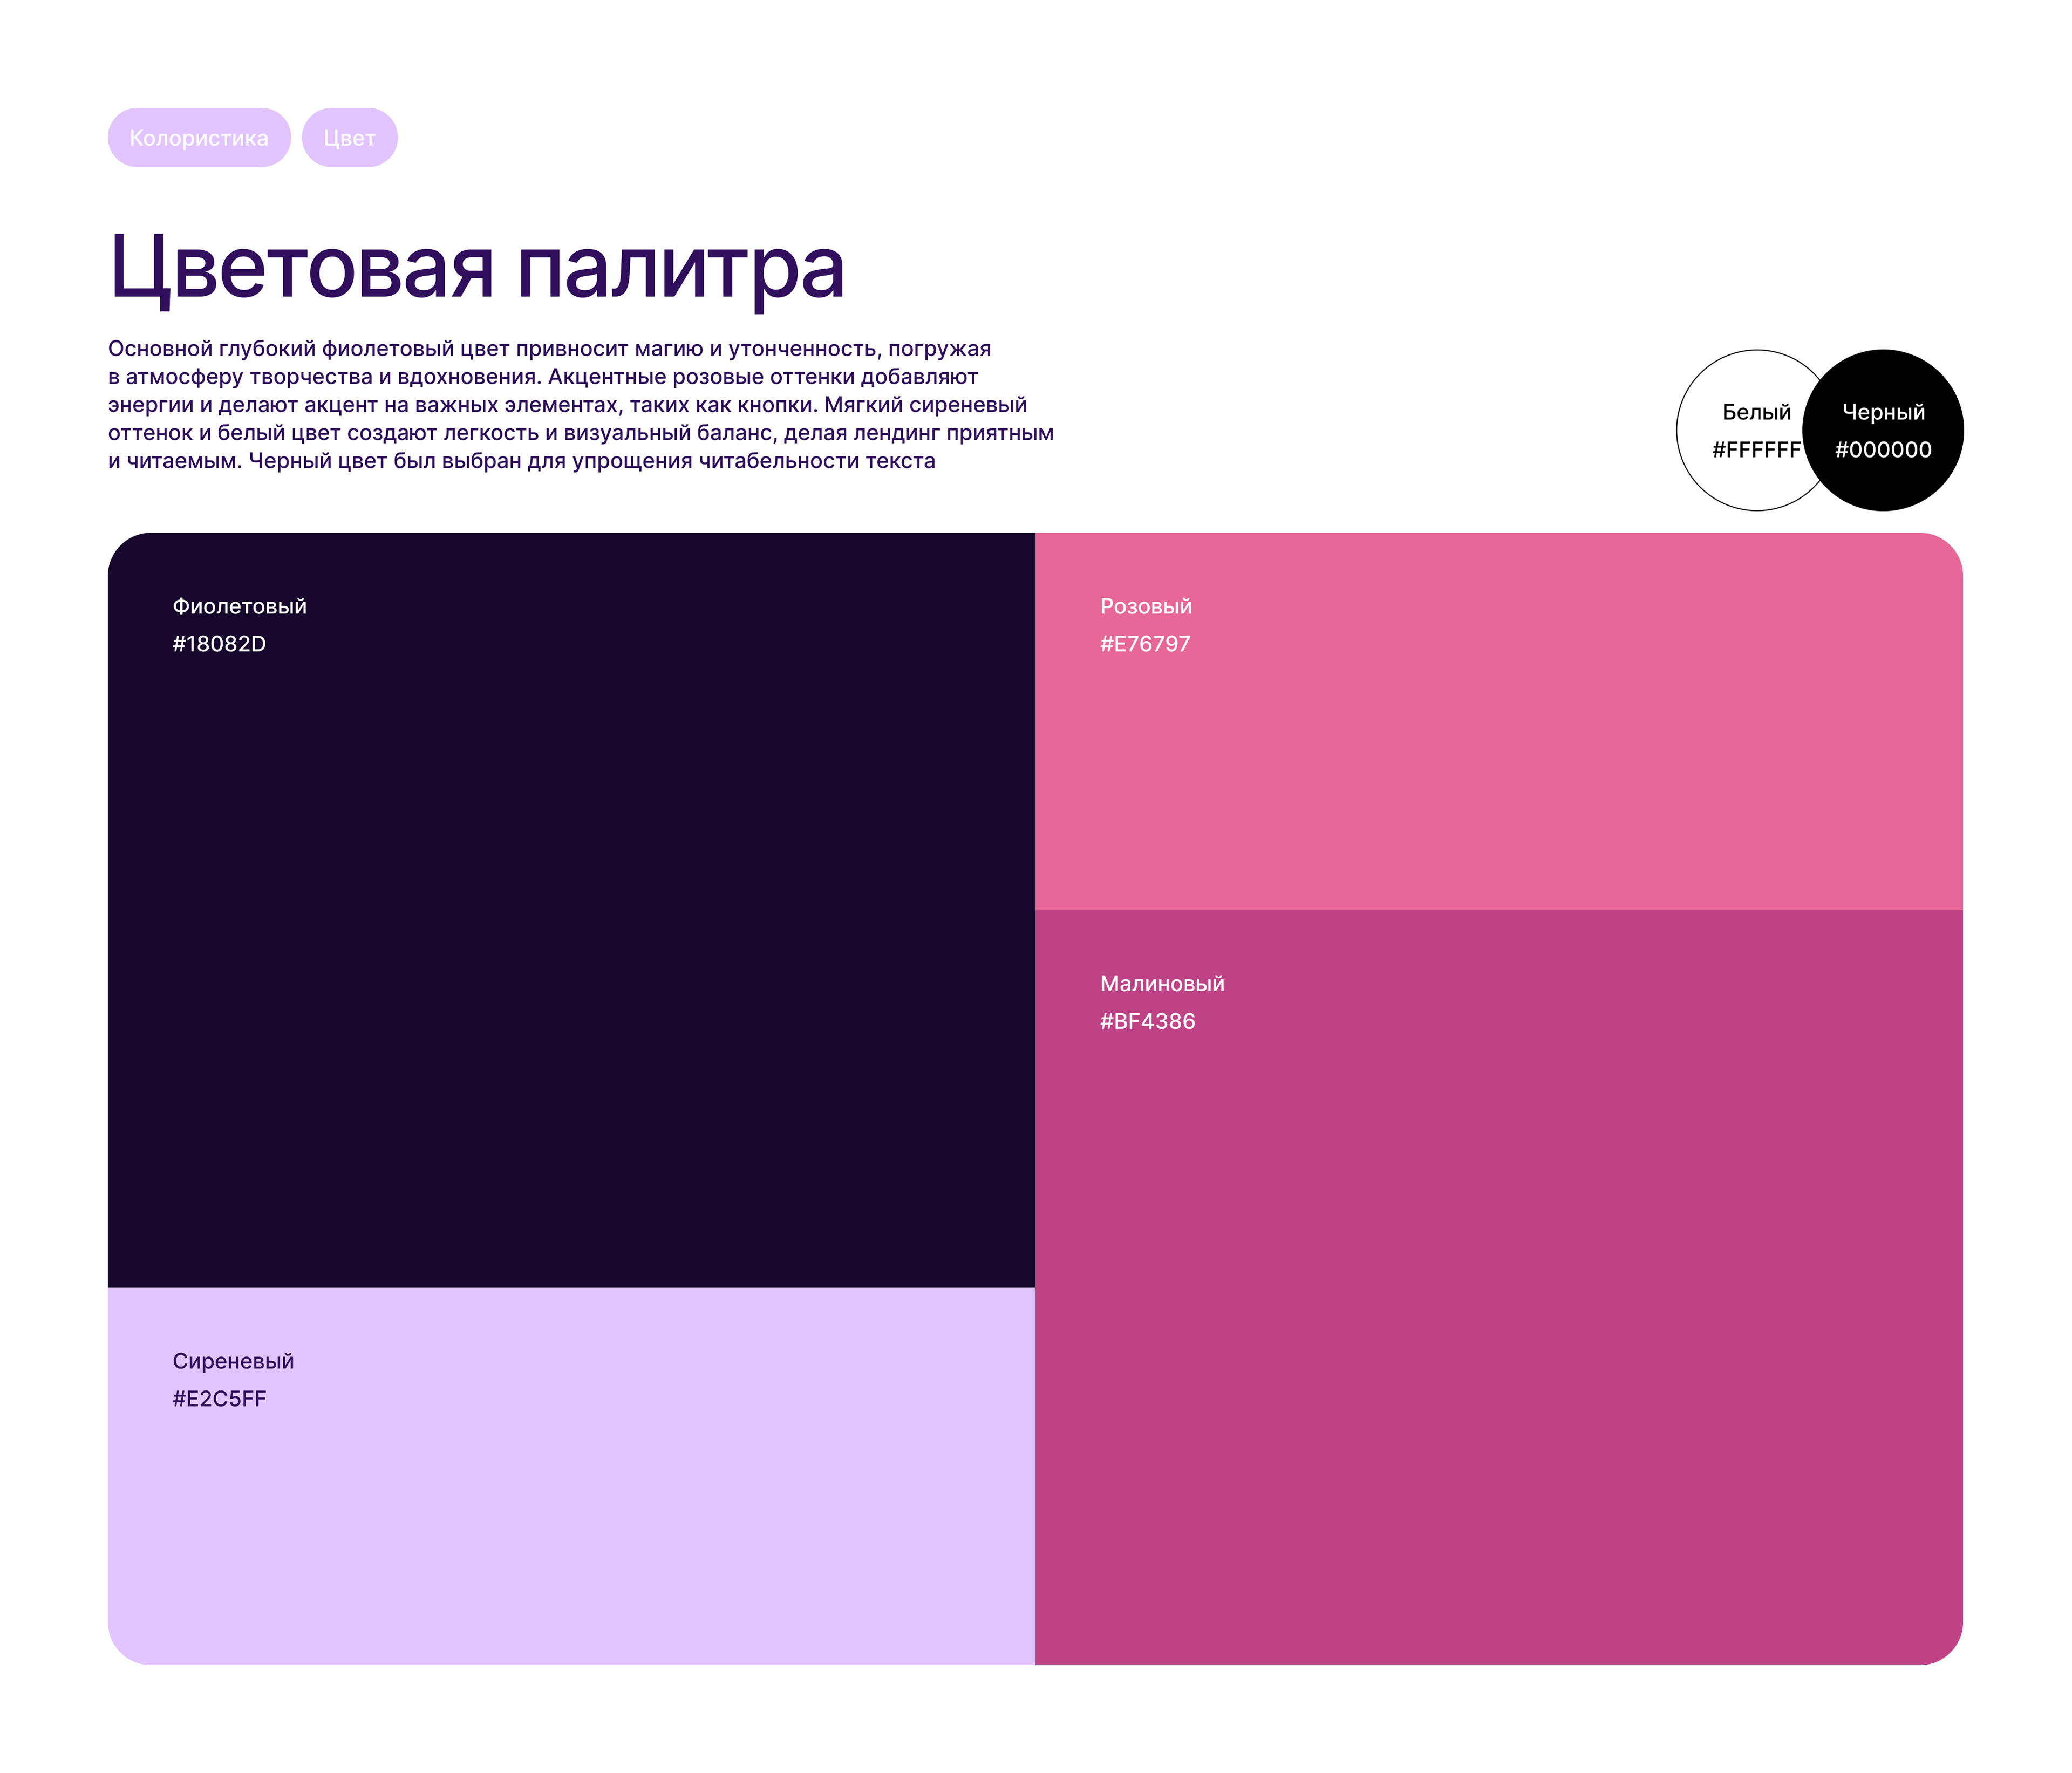This screenshot has width=2072, height=1773.
Task: Click the Розовый color name label
Action: pos(1146,606)
